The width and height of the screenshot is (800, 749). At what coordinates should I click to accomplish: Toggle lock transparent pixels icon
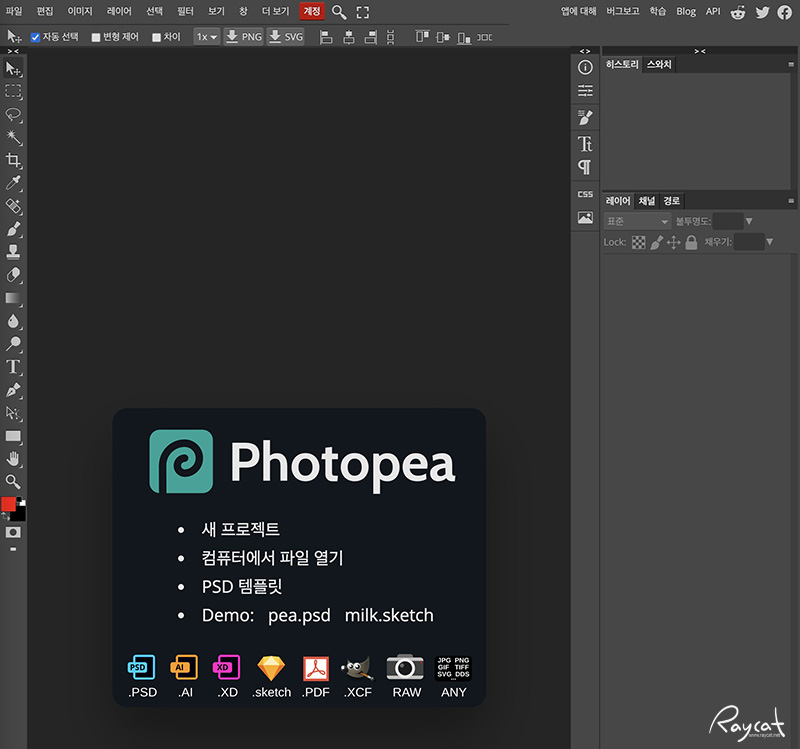pyautogui.click(x=638, y=242)
